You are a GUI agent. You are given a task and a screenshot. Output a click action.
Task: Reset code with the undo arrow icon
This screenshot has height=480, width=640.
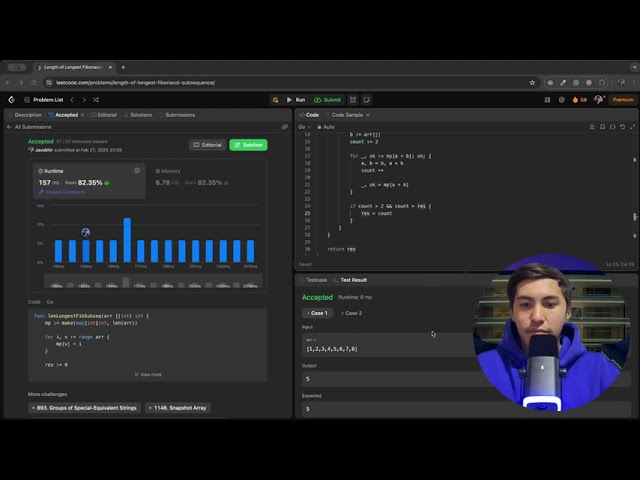click(622, 127)
